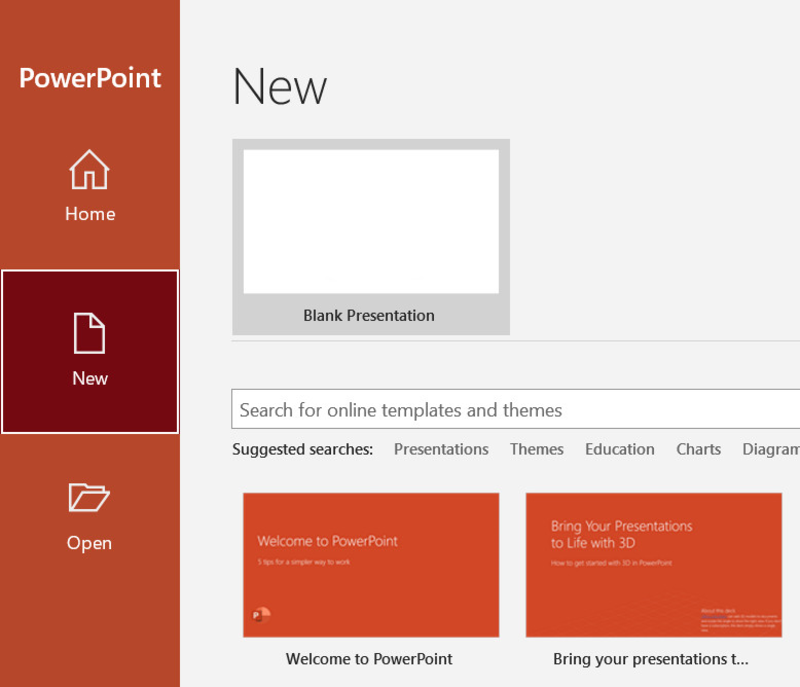Image resolution: width=800 pixels, height=687 pixels.
Task: Click the Blank Presentation caption text
Action: (x=369, y=316)
